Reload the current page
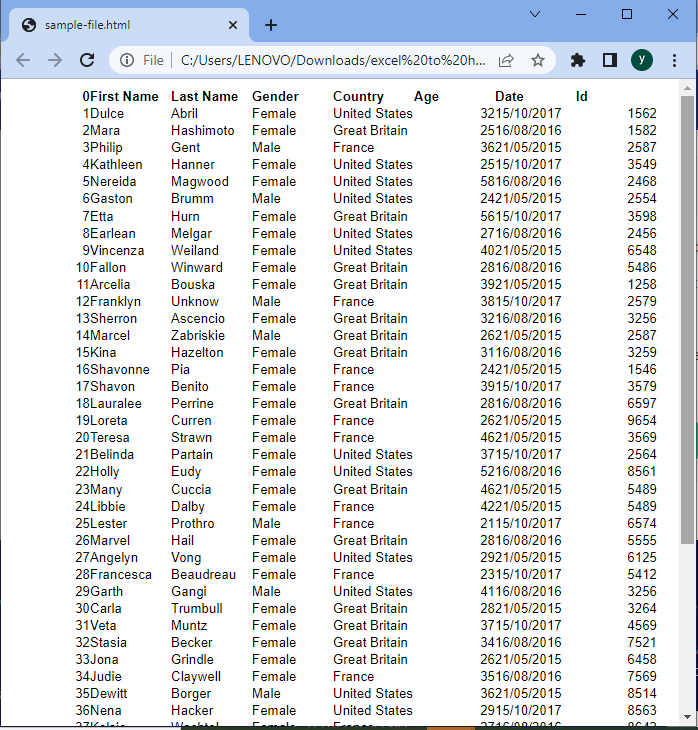The image size is (698, 730). [x=87, y=60]
